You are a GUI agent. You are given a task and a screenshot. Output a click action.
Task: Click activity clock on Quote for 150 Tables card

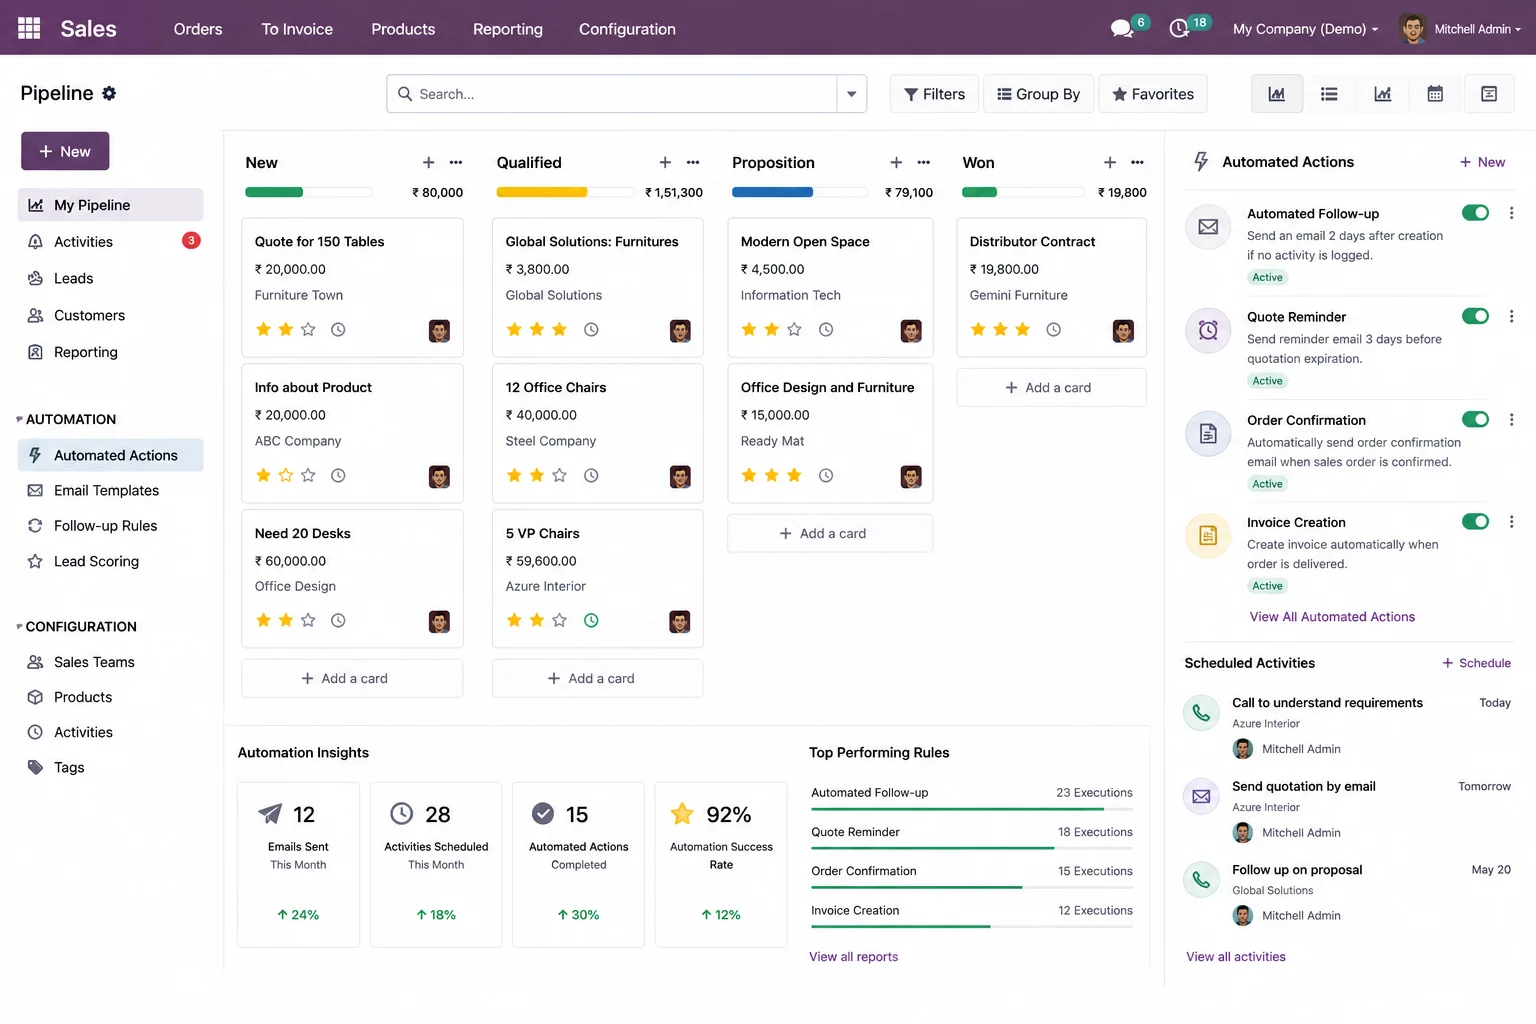click(x=338, y=329)
